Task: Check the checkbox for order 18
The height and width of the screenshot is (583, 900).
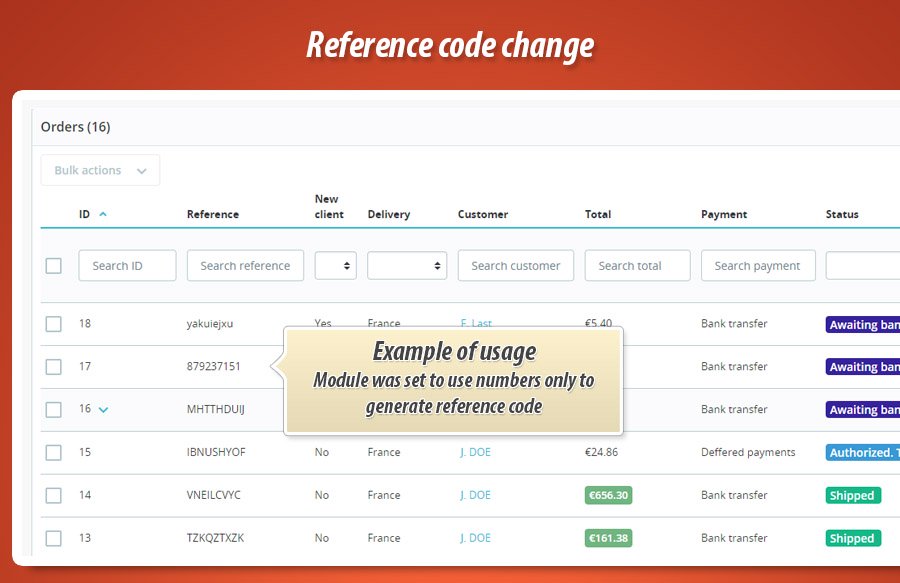Action: tap(53, 323)
